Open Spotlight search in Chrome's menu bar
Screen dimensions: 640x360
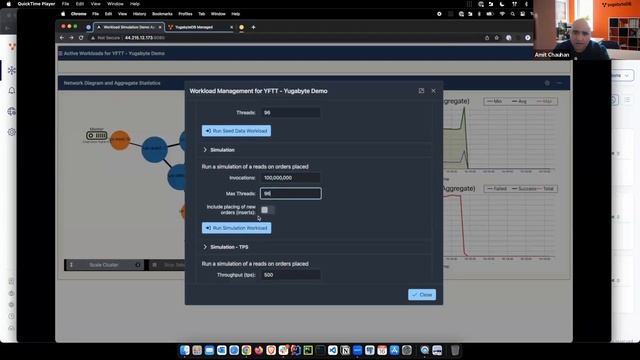512,14
